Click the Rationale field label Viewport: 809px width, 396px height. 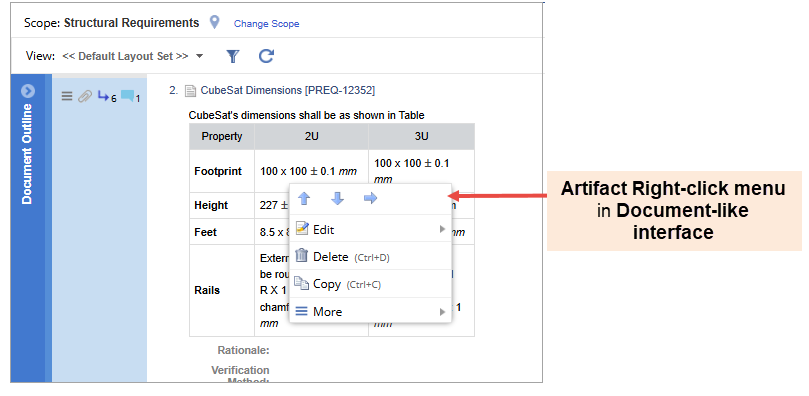(x=244, y=351)
